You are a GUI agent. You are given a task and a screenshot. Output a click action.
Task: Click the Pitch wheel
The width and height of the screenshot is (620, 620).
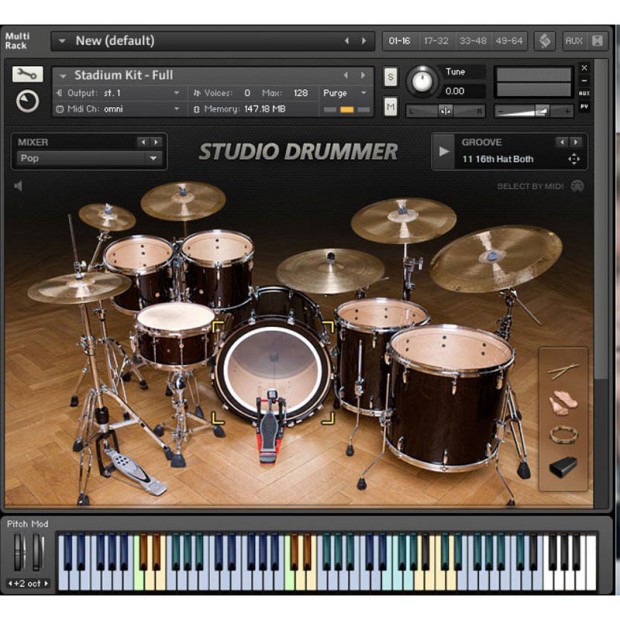pyautogui.click(x=19, y=551)
